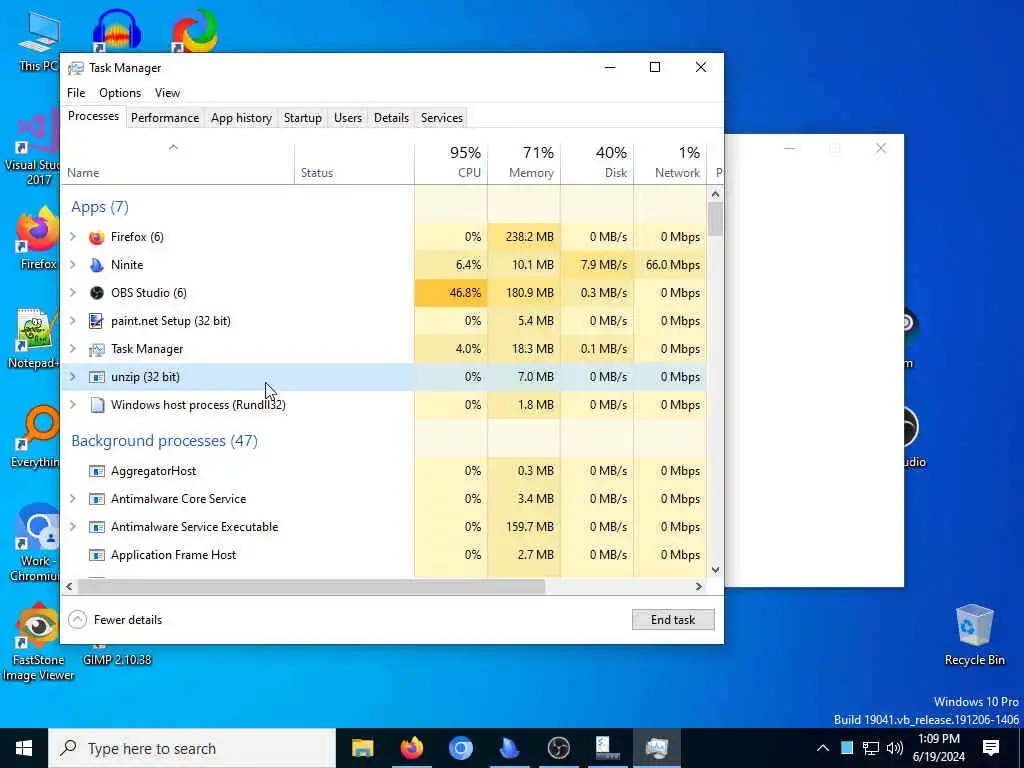Image resolution: width=1024 pixels, height=768 pixels.
Task: Click the horizontal scrollbar right arrow
Action: [x=699, y=586]
